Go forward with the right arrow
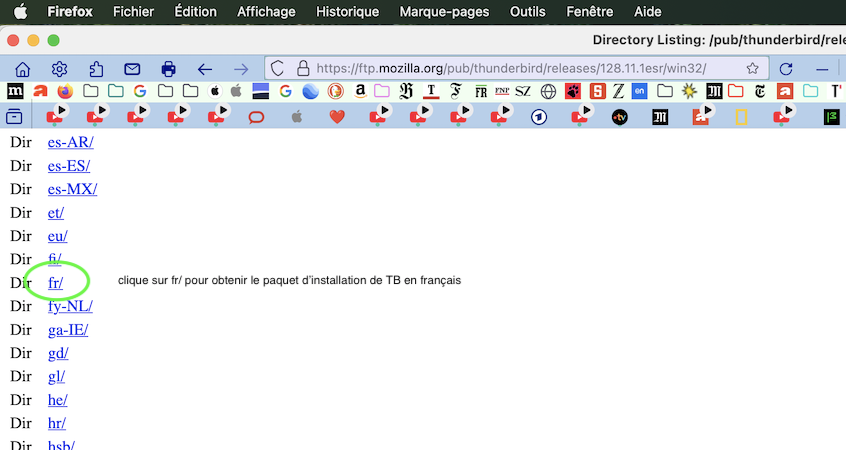The width and height of the screenshot is (846, 450). [241, 69]
